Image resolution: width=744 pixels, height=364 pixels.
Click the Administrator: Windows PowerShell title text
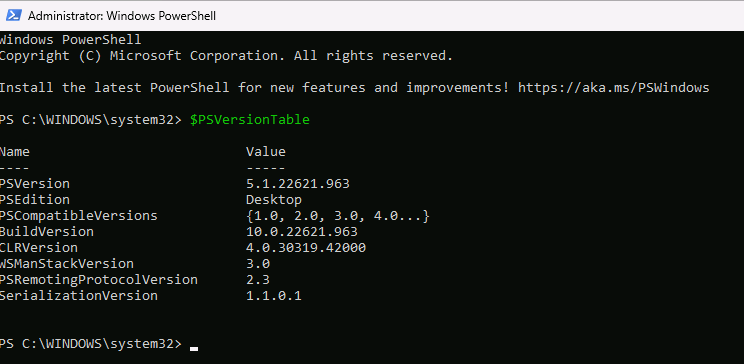122,16
